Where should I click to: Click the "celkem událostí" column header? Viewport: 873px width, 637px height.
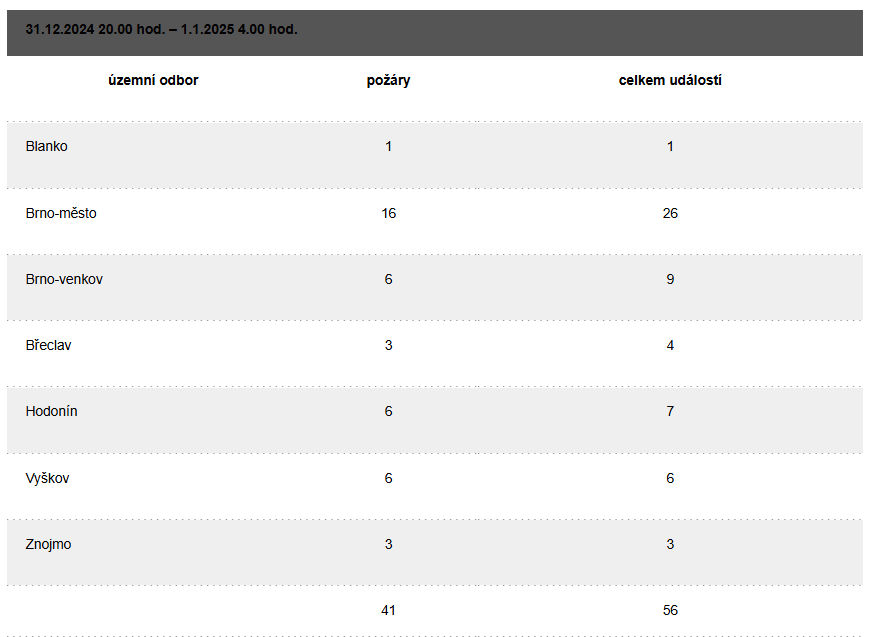[x=670, y=80]
